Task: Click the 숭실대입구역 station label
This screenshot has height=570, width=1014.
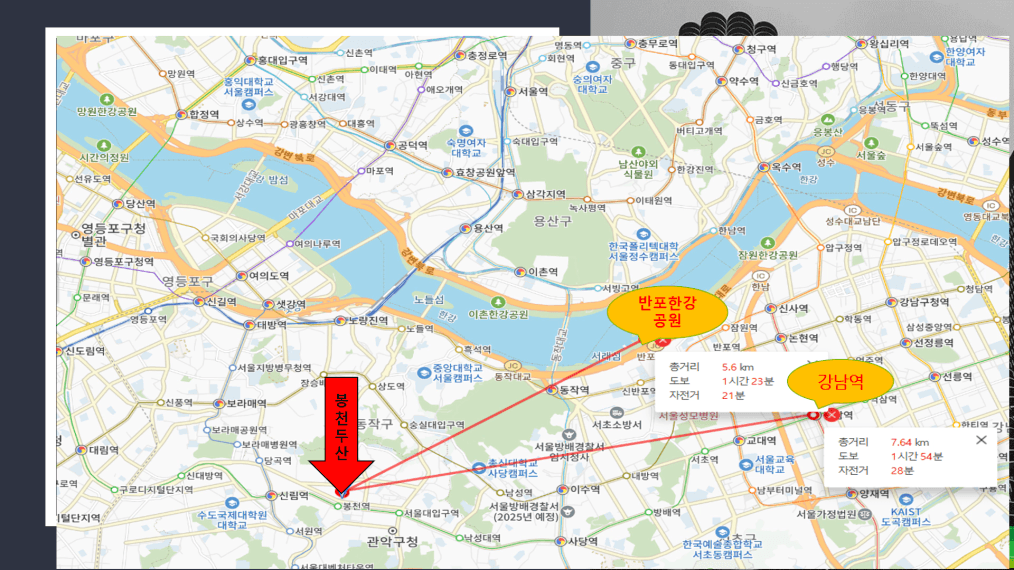Action: pyautogui.click(x=437, y=425)
